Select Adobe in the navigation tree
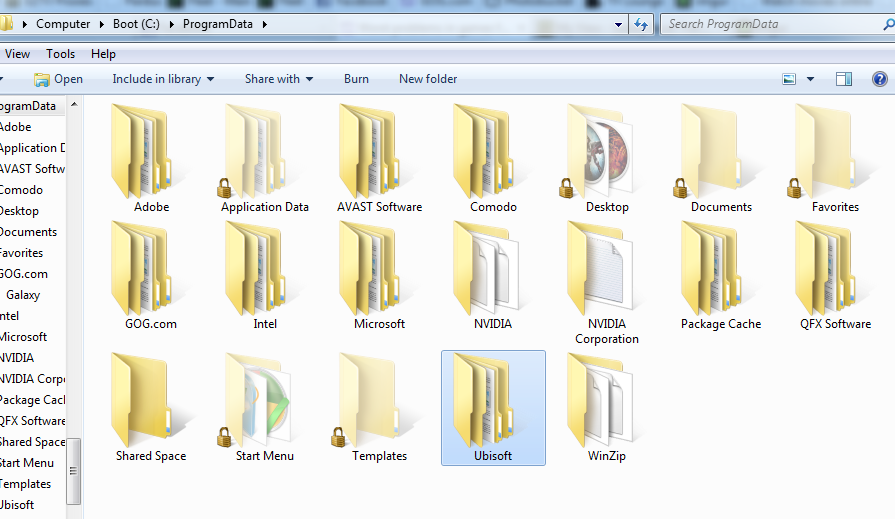 [x=15, y=127]
